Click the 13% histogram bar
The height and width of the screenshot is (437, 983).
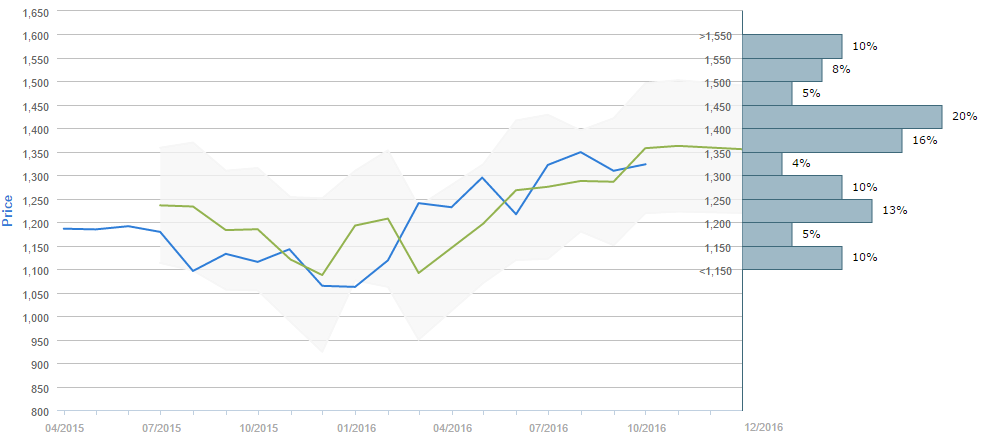coord(807,211)
